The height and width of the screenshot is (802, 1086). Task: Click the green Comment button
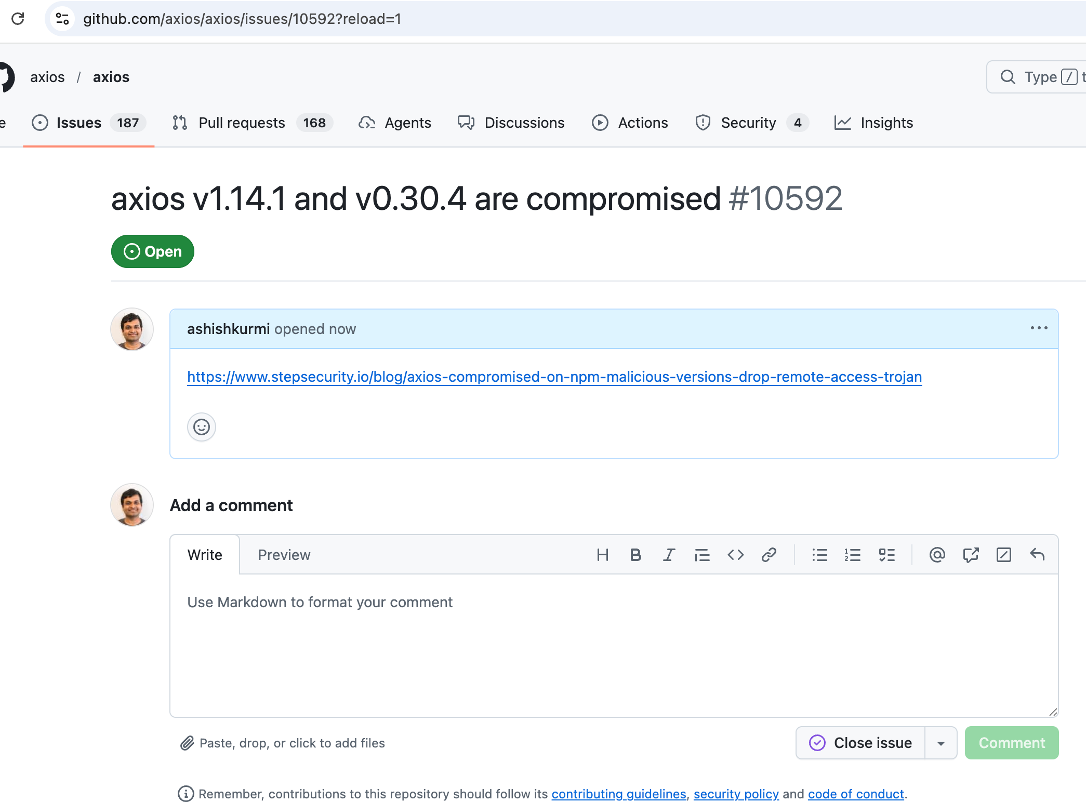click(1012, 743)
